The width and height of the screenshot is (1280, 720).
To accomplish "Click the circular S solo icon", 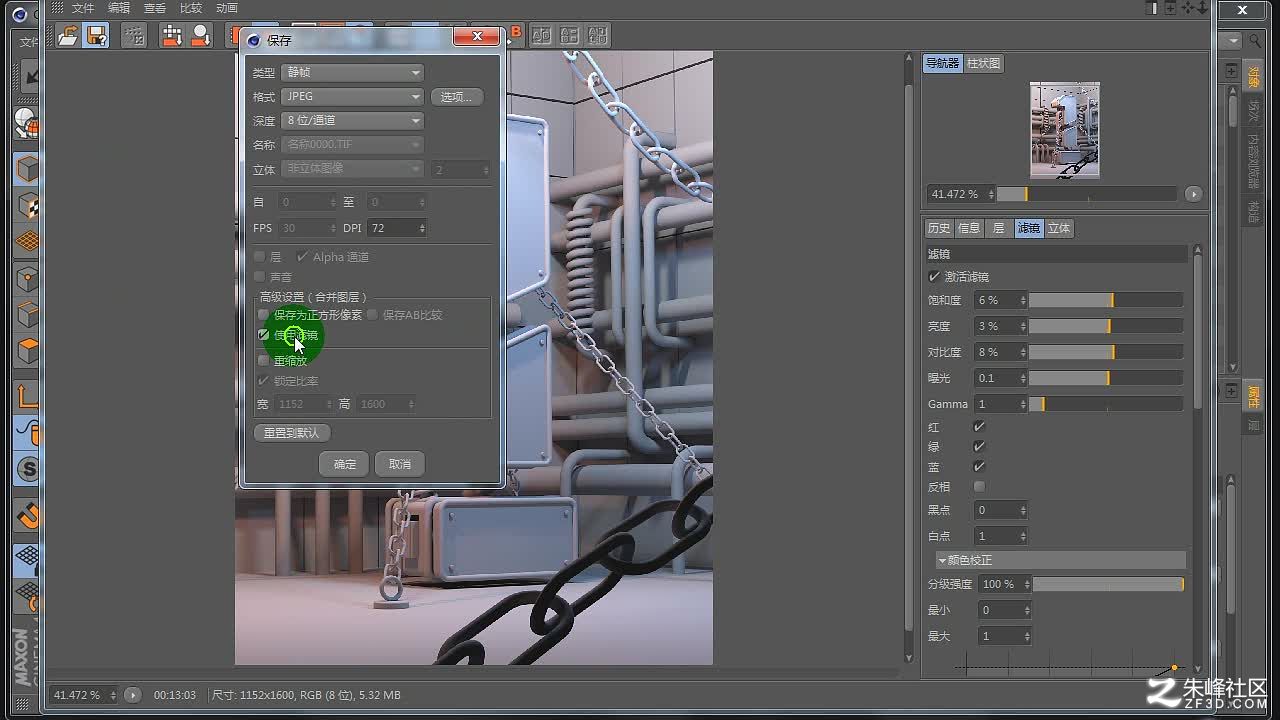I will [x=28, y=469].
